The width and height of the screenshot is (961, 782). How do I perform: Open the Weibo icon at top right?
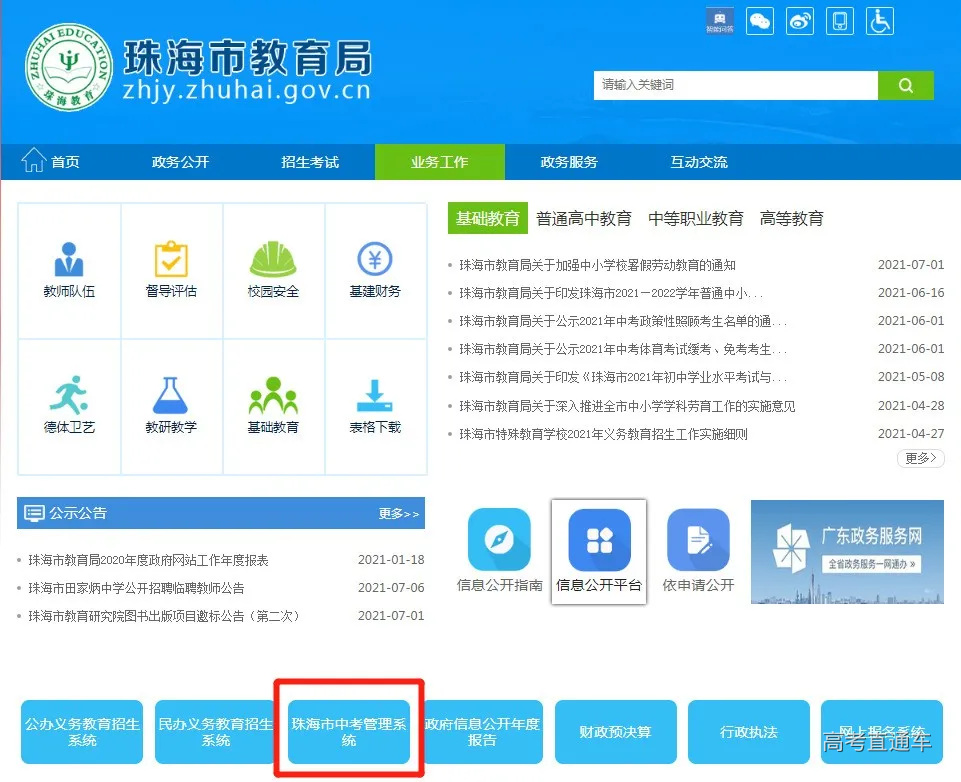799,20
